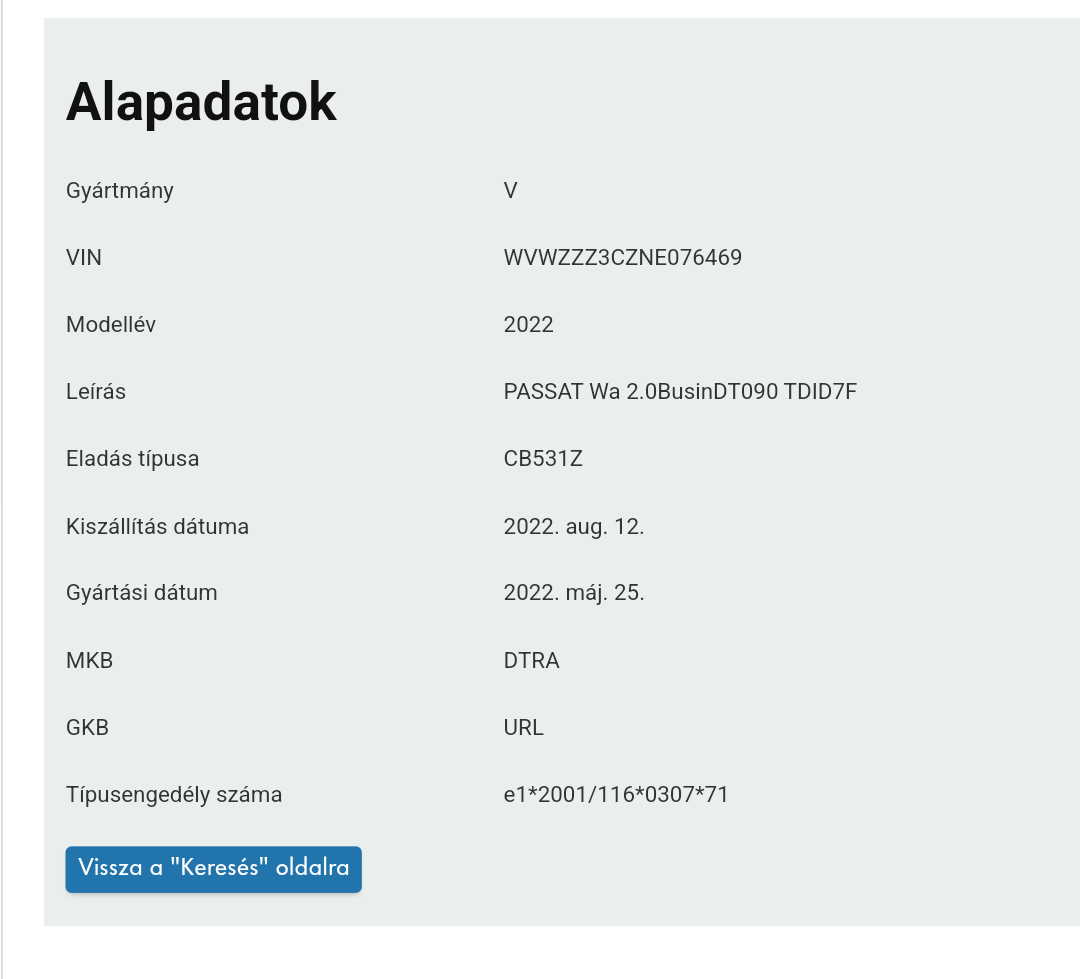
Task: Click the Gyártmány label
Action: (x=120, y=191)
